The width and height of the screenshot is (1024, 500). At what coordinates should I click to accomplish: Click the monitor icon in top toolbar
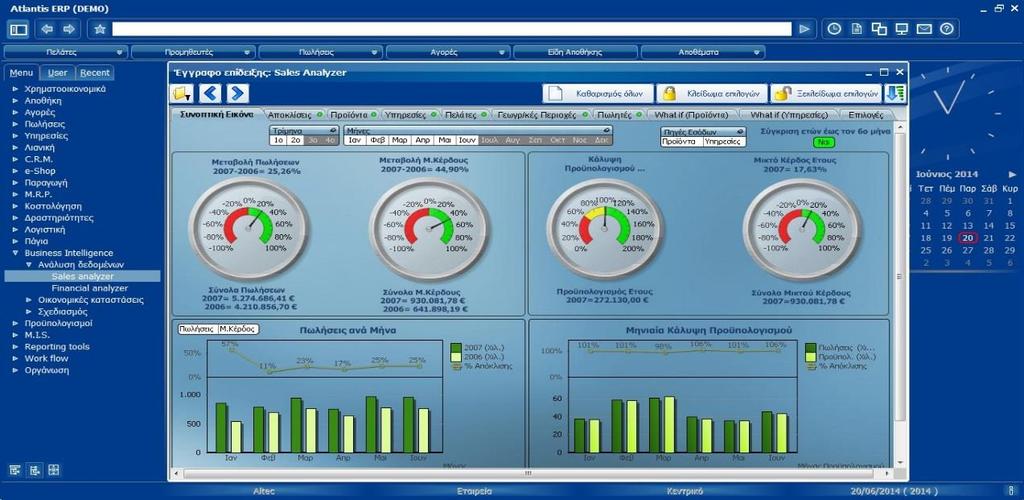coord(902,29)
